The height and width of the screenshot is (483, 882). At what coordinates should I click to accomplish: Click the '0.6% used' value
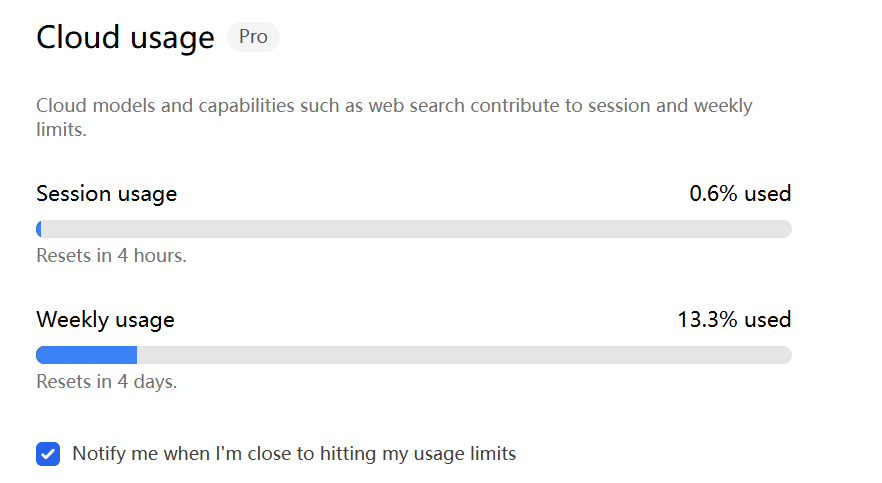point(740,193)
